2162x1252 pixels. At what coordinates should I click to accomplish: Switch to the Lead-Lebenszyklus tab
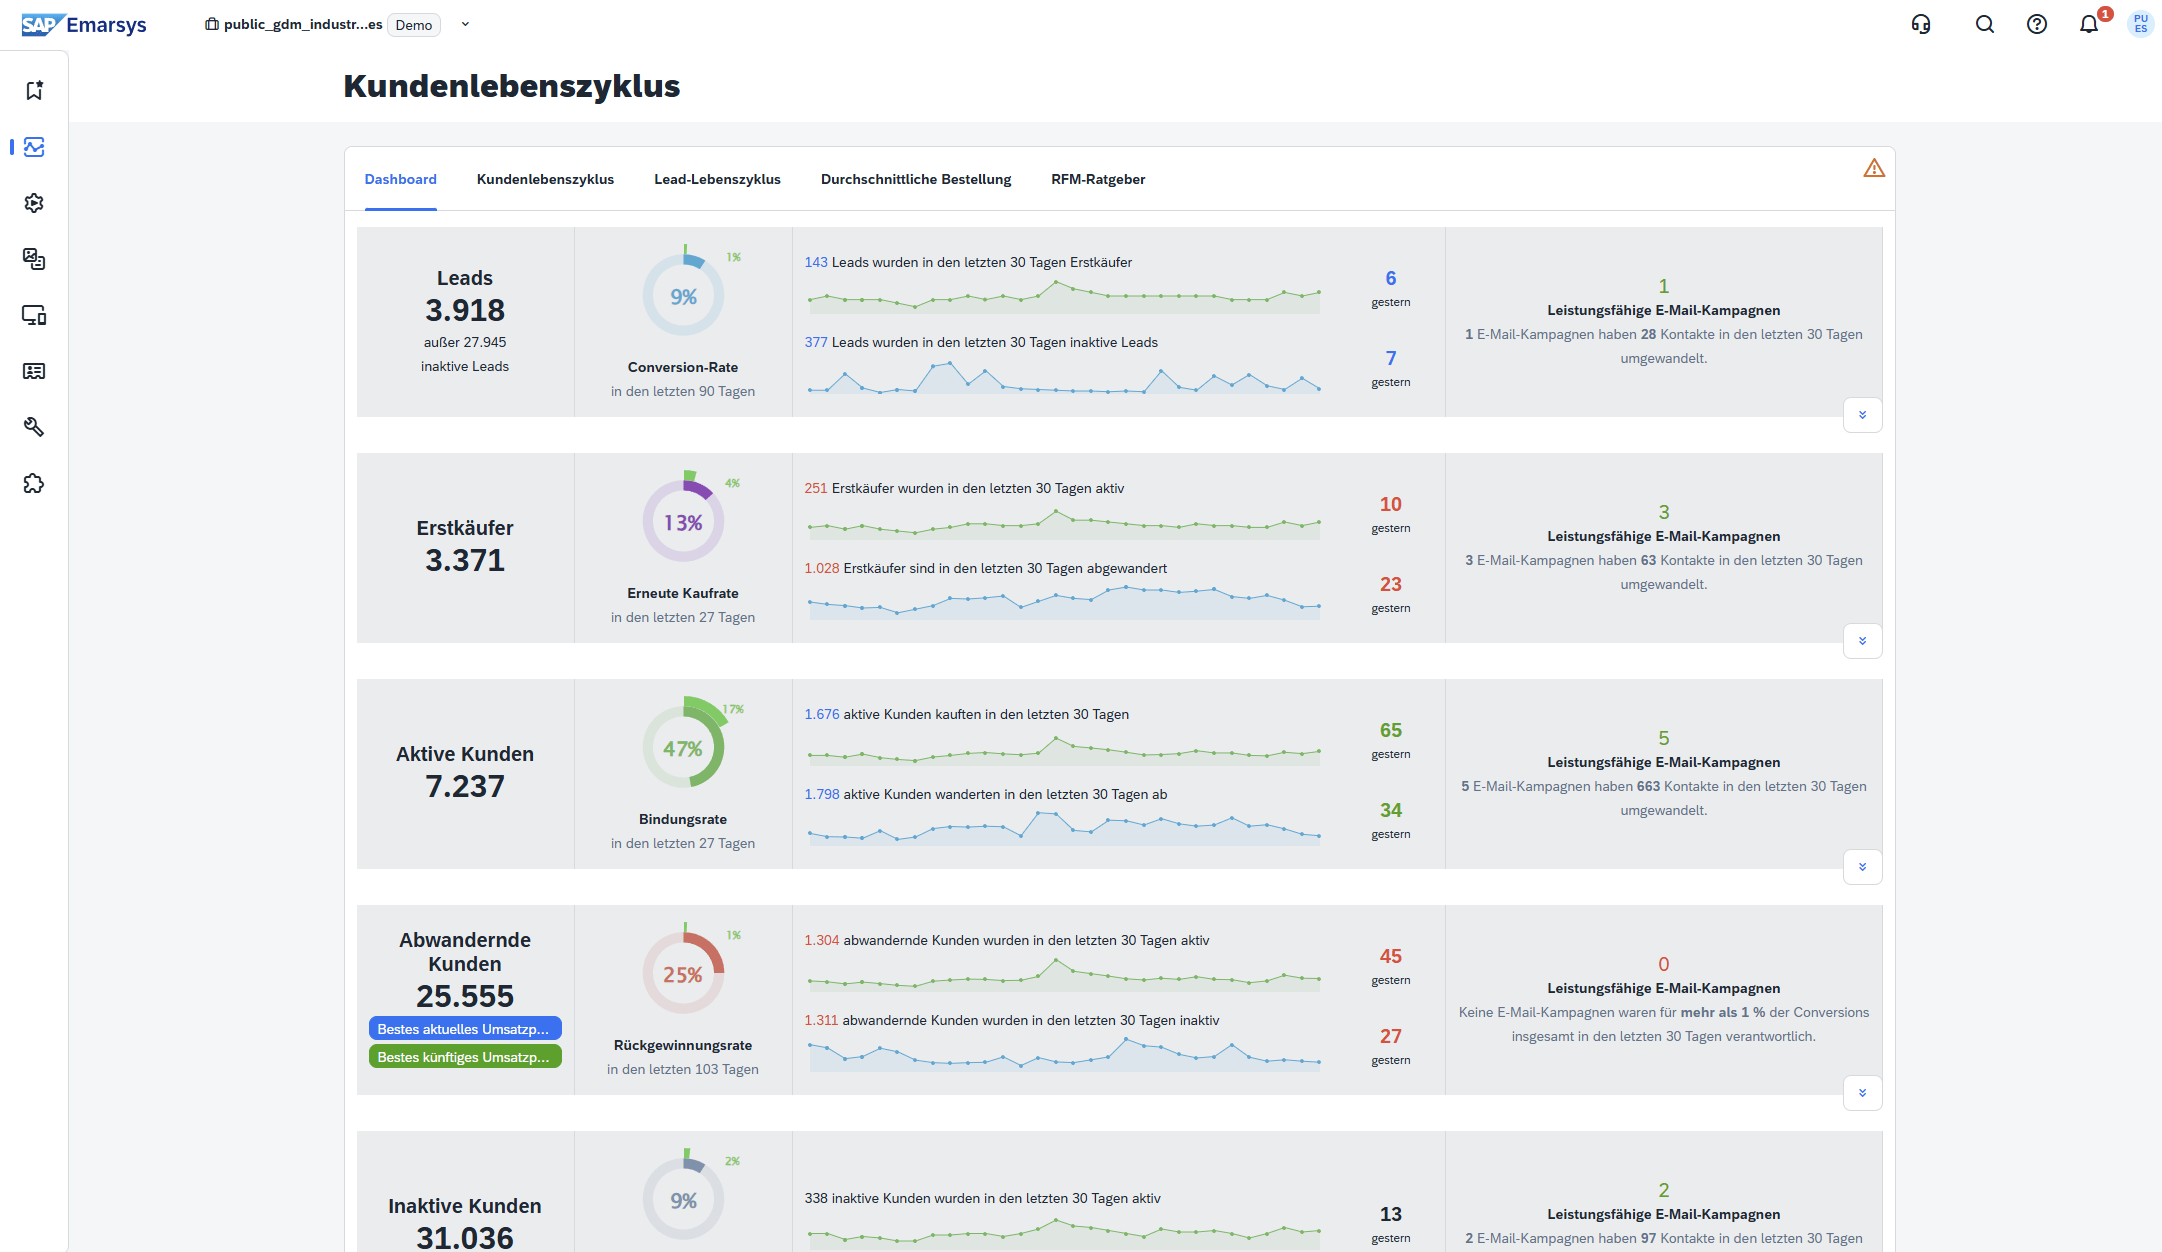click(717, 179)
